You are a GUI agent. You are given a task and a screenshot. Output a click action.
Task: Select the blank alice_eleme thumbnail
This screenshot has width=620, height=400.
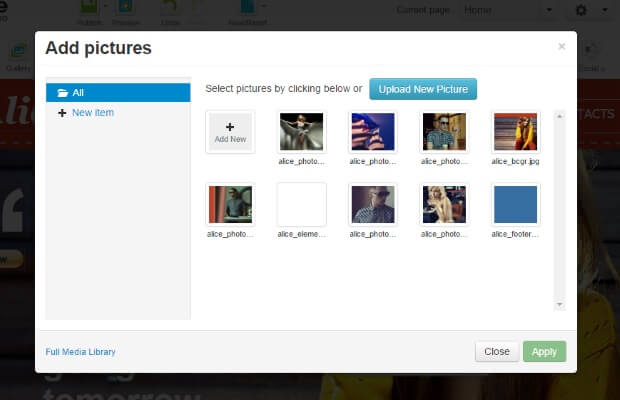click(301, 204)
